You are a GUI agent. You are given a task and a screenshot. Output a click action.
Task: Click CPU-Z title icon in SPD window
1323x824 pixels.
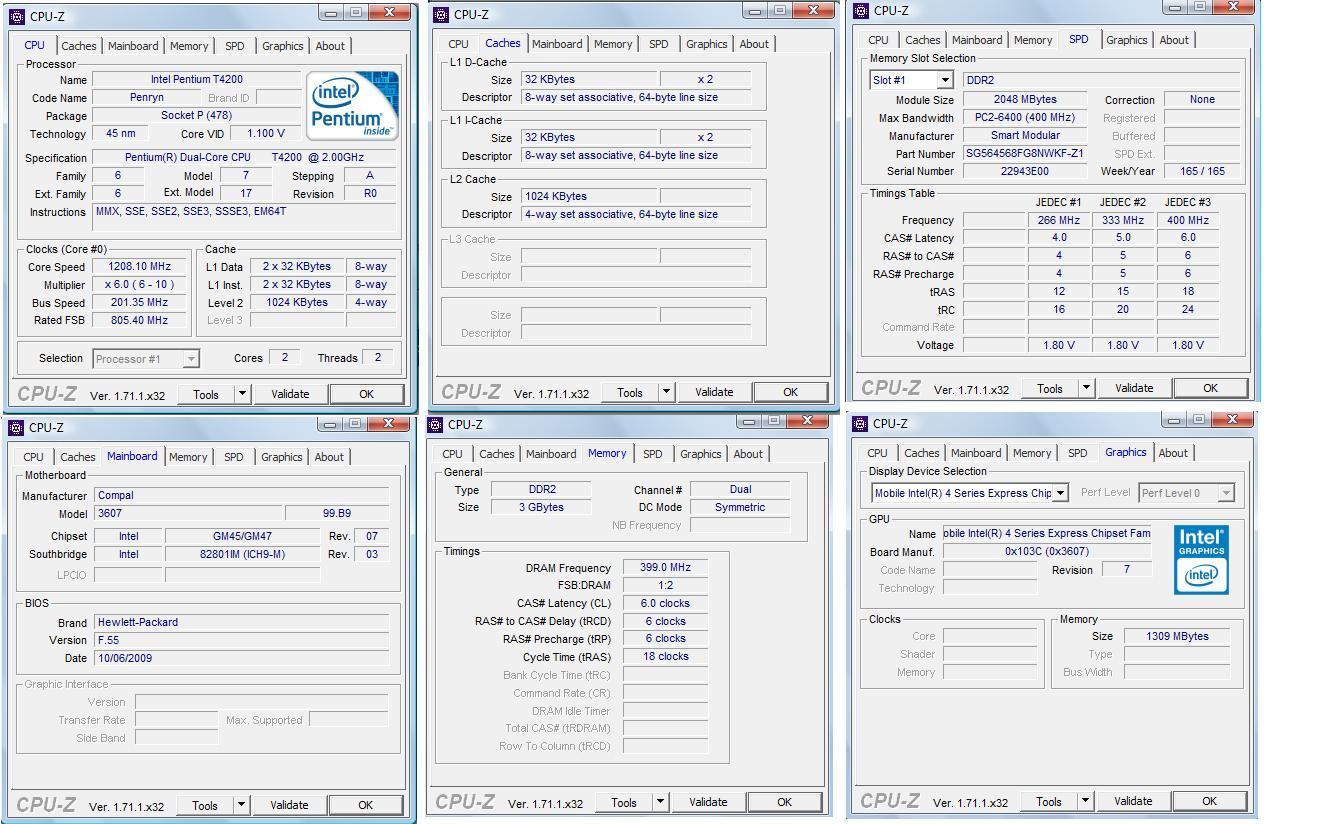861,11
